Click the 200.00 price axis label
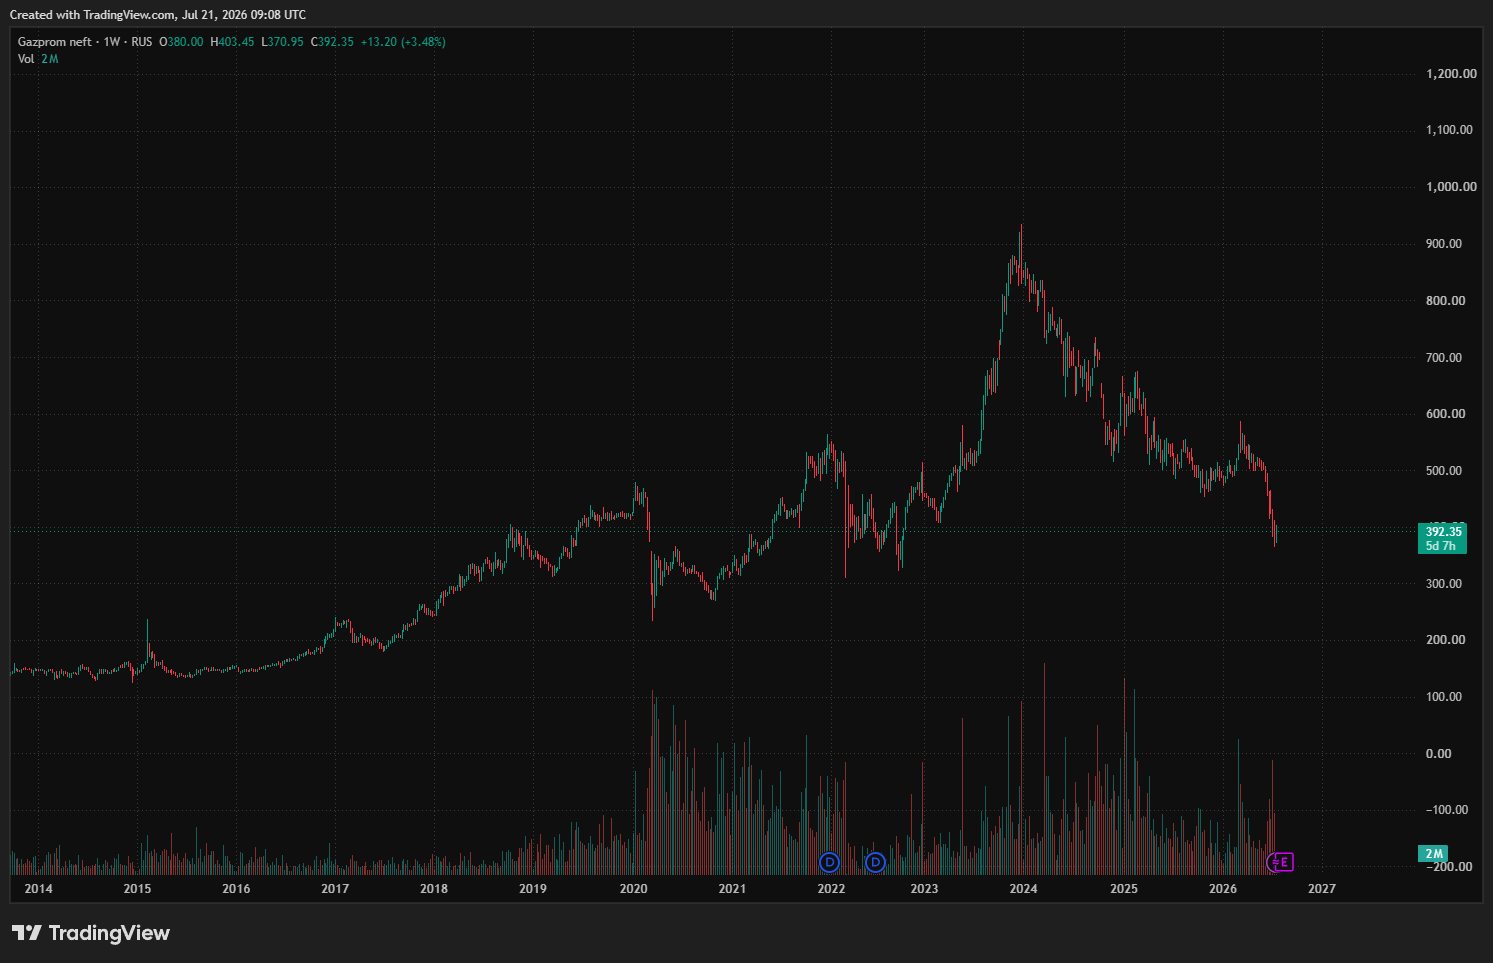This screenshot has width=1493, height=963. click(x=1446, y=640)
